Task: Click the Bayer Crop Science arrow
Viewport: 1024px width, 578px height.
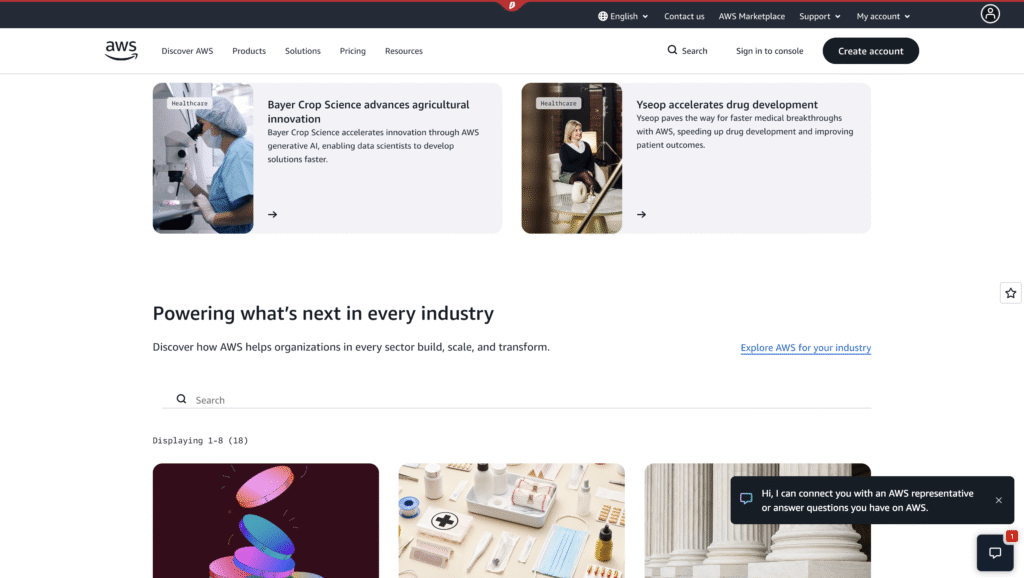Action: 272,214
